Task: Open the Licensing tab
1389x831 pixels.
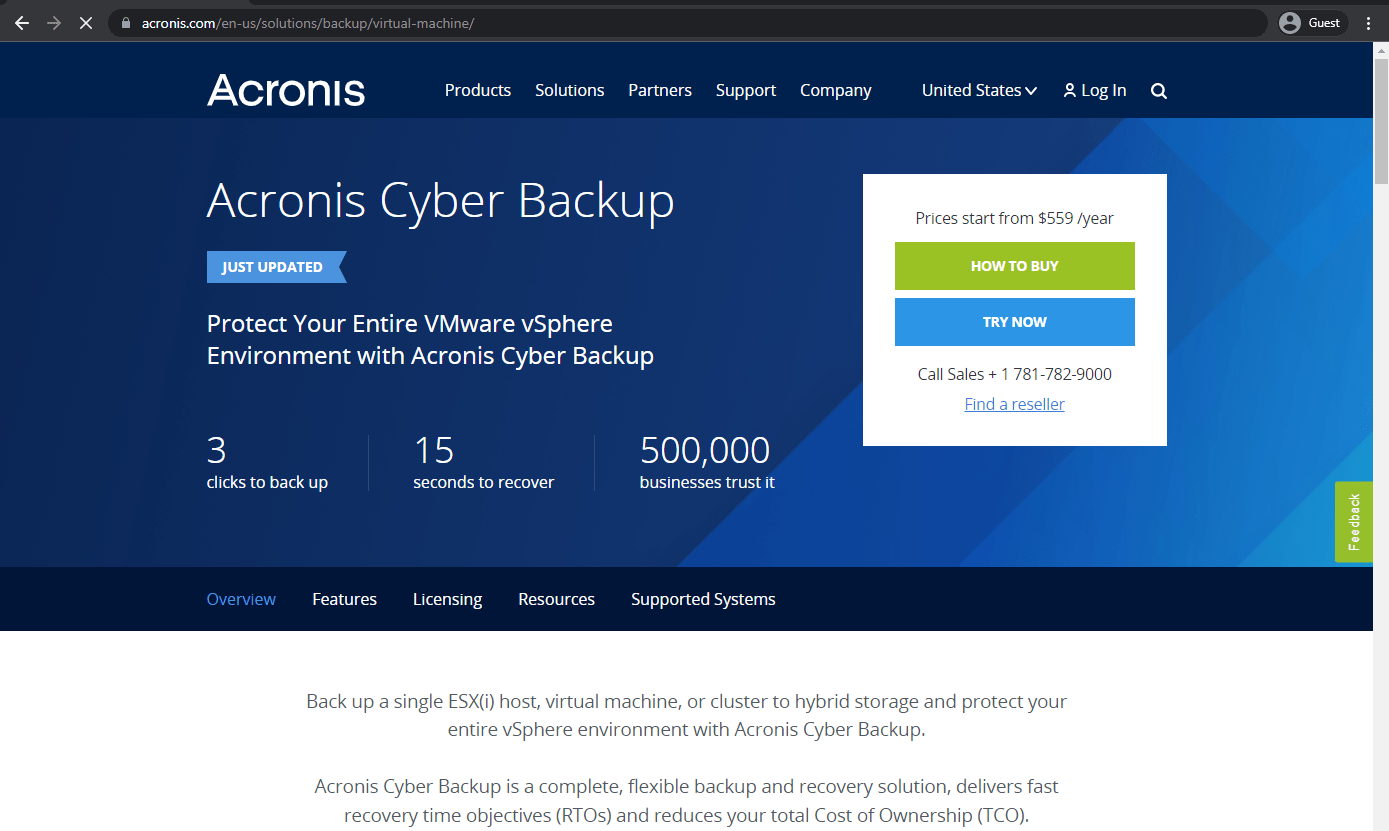Action: point(447,598)
